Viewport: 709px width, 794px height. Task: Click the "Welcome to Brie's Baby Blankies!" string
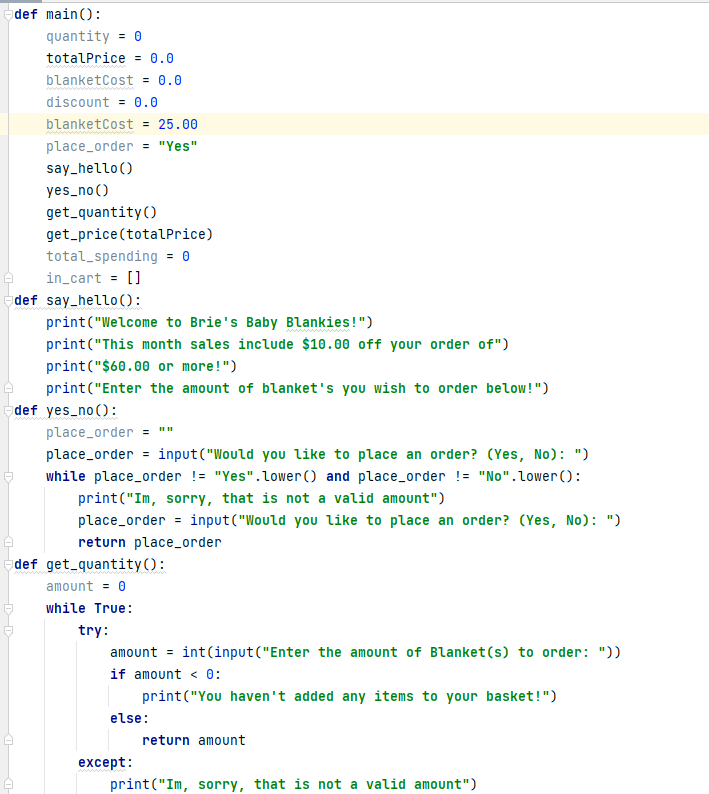[229, 323]
